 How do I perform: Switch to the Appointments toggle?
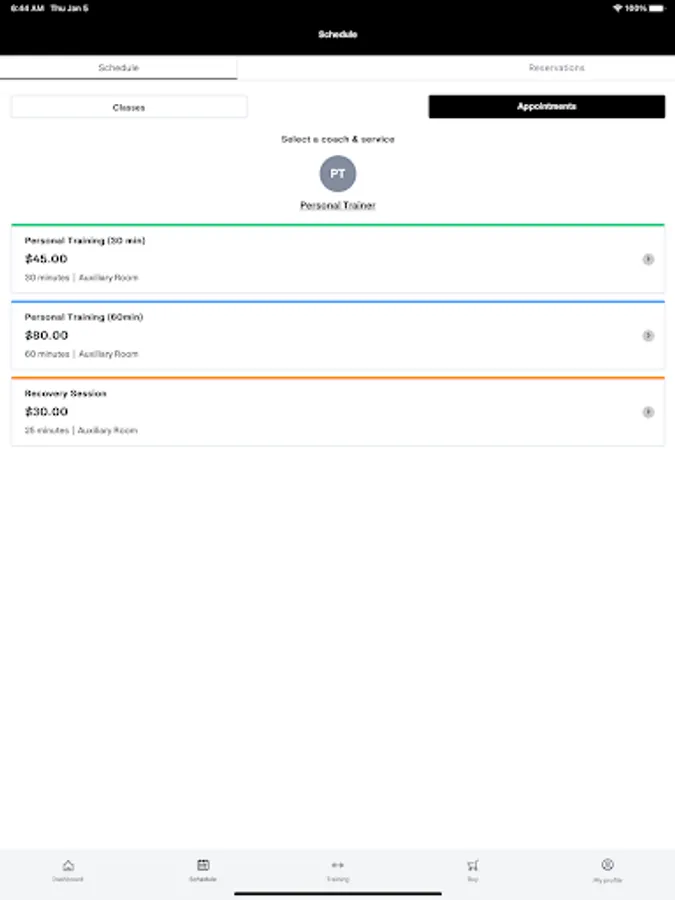click(547, 105)
